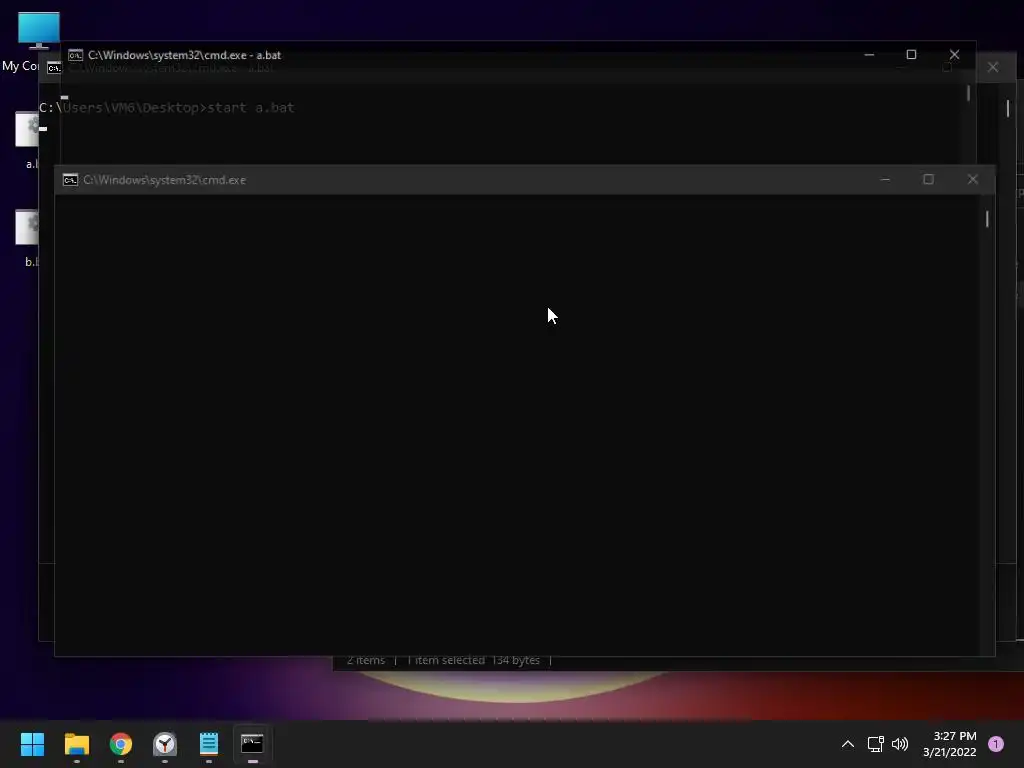Image resolution: width=1024 pixels, height=768 pixels.
Task: Click the front cmd.exe title bar text
Action: (x=165, y=180)
